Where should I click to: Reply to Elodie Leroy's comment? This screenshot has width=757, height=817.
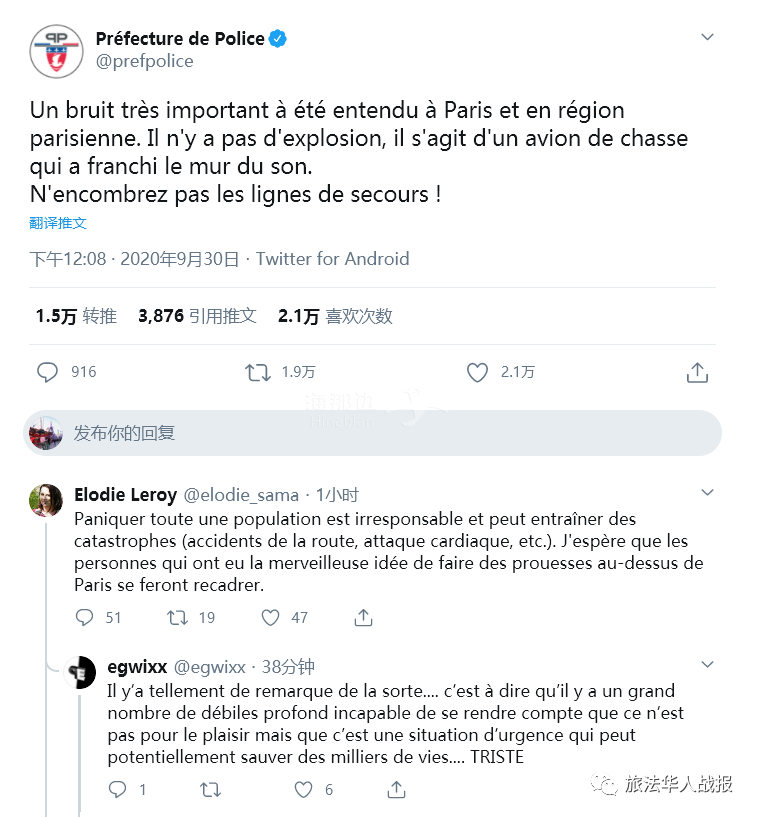click(x=85, y=617)
